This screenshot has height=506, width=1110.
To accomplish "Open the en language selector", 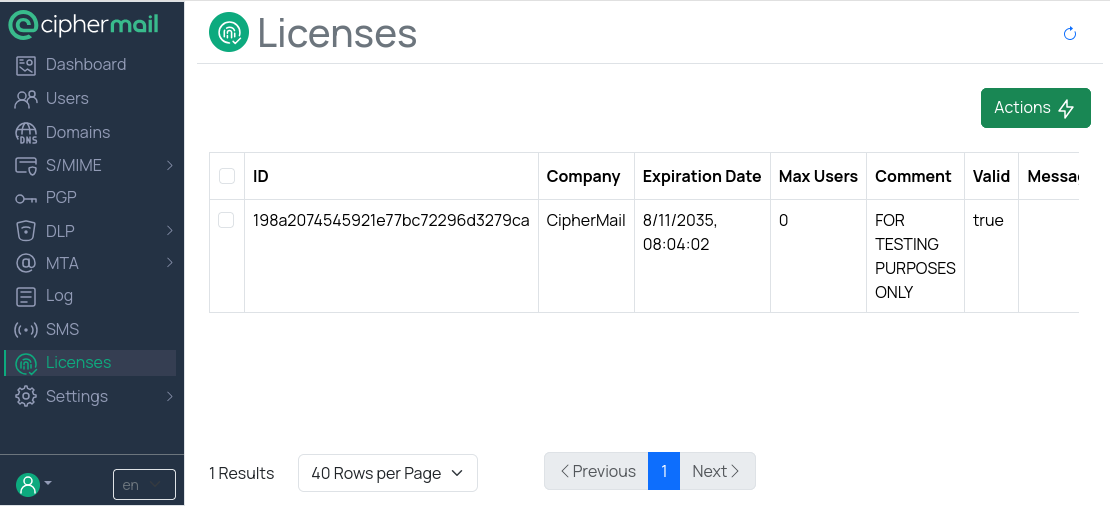I will pyautogui.click(x=144, y=485).
